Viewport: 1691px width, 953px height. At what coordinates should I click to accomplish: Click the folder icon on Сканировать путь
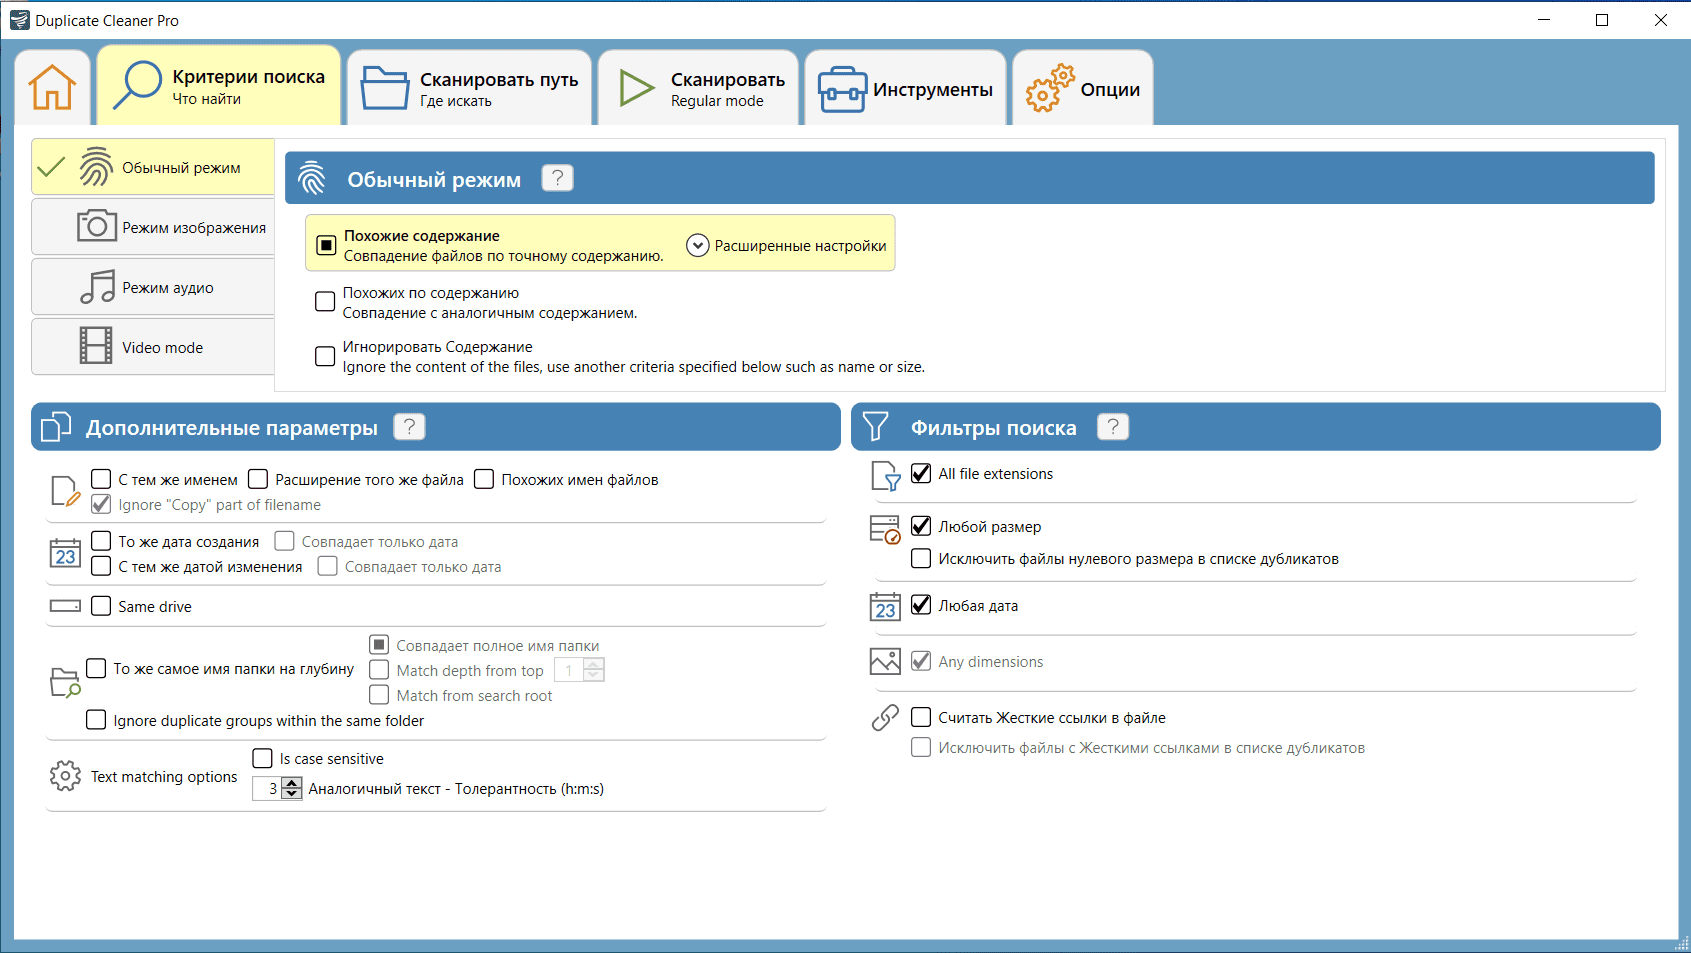click(385, 88)
